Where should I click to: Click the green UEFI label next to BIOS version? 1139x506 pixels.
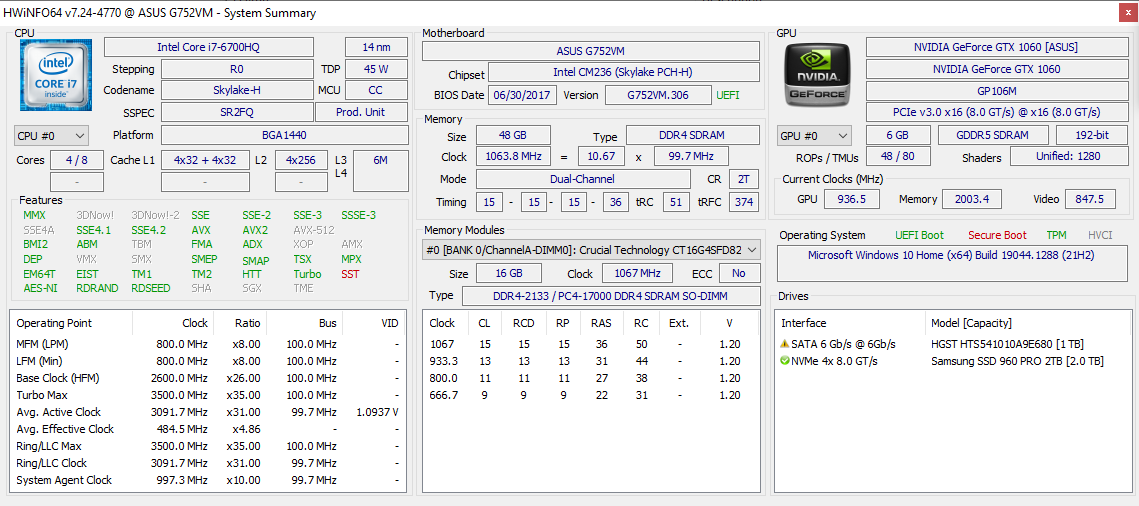coord(729,95)
